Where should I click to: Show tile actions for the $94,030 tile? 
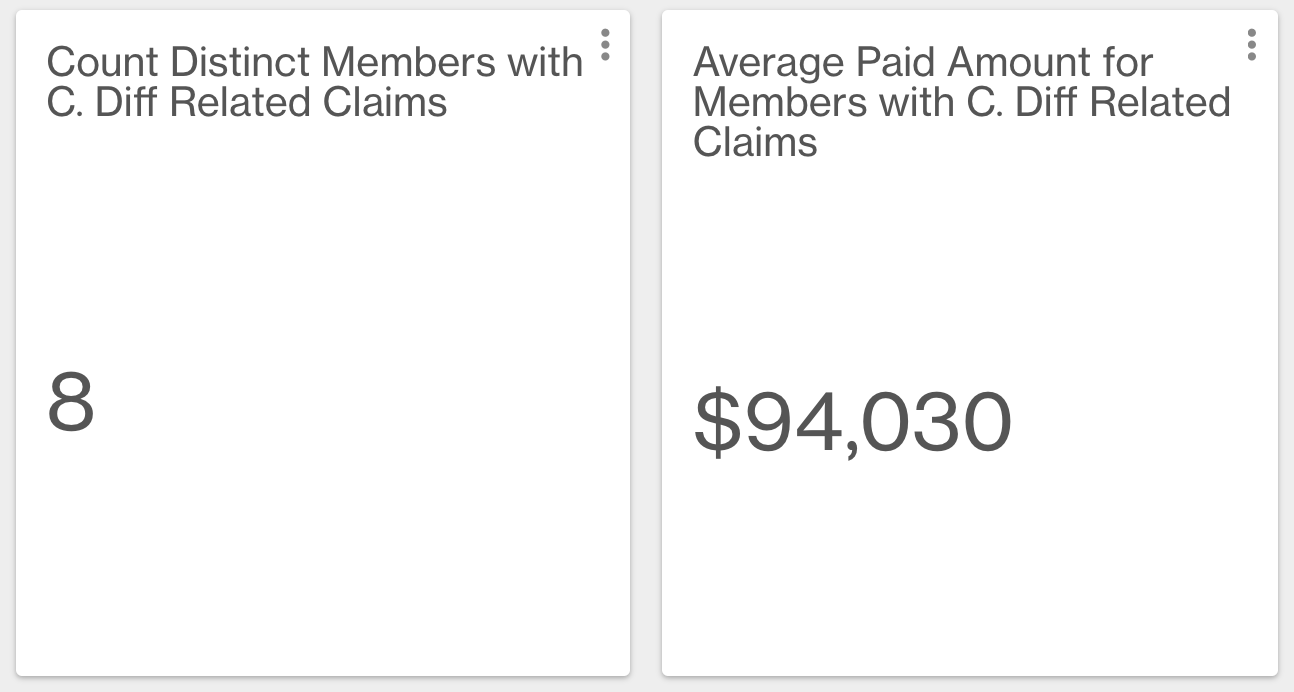pyautogui.click(x=1251, y=45)
